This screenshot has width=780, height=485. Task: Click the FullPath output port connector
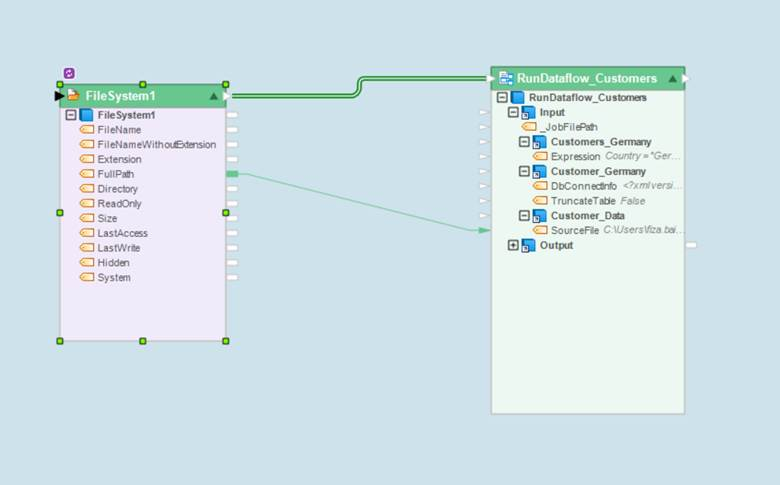pyautogui.click(x=232, y=174)
